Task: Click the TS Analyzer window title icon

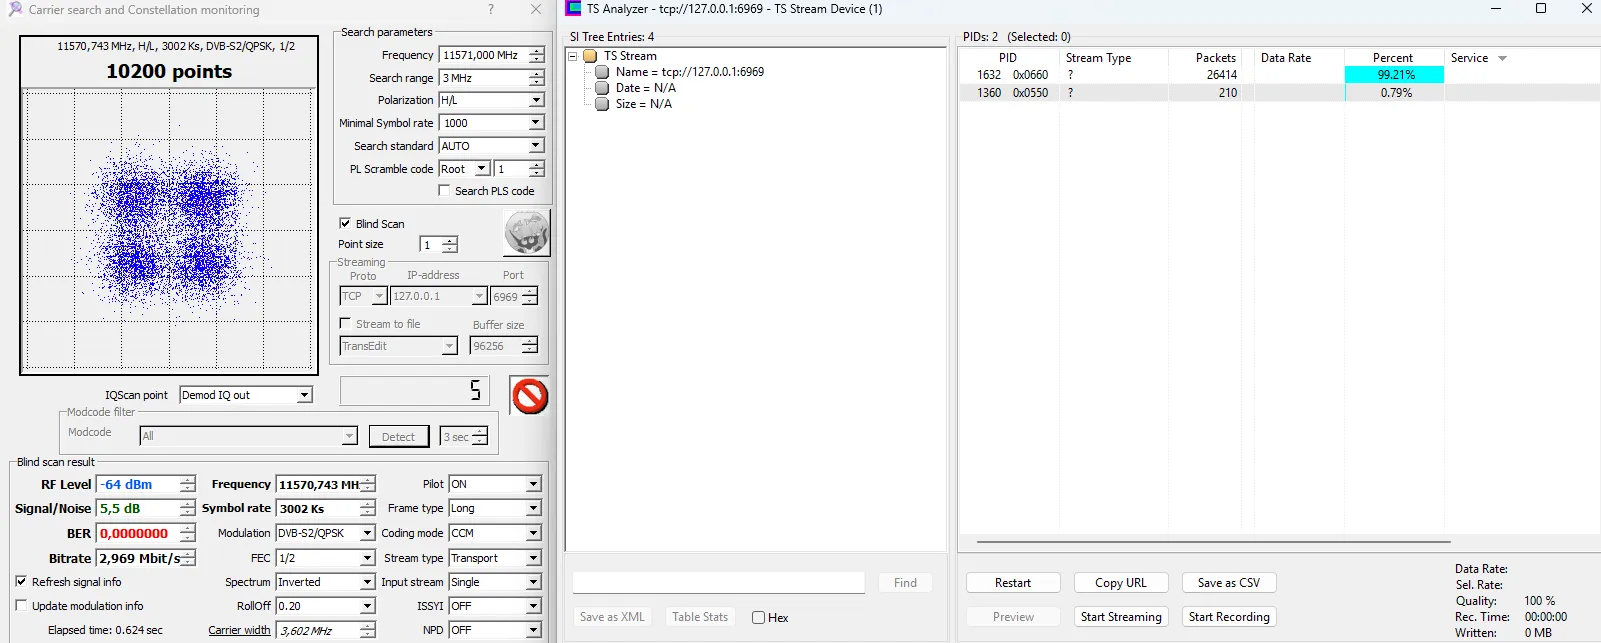Action: pyautogui.click(x=574, y=9)
